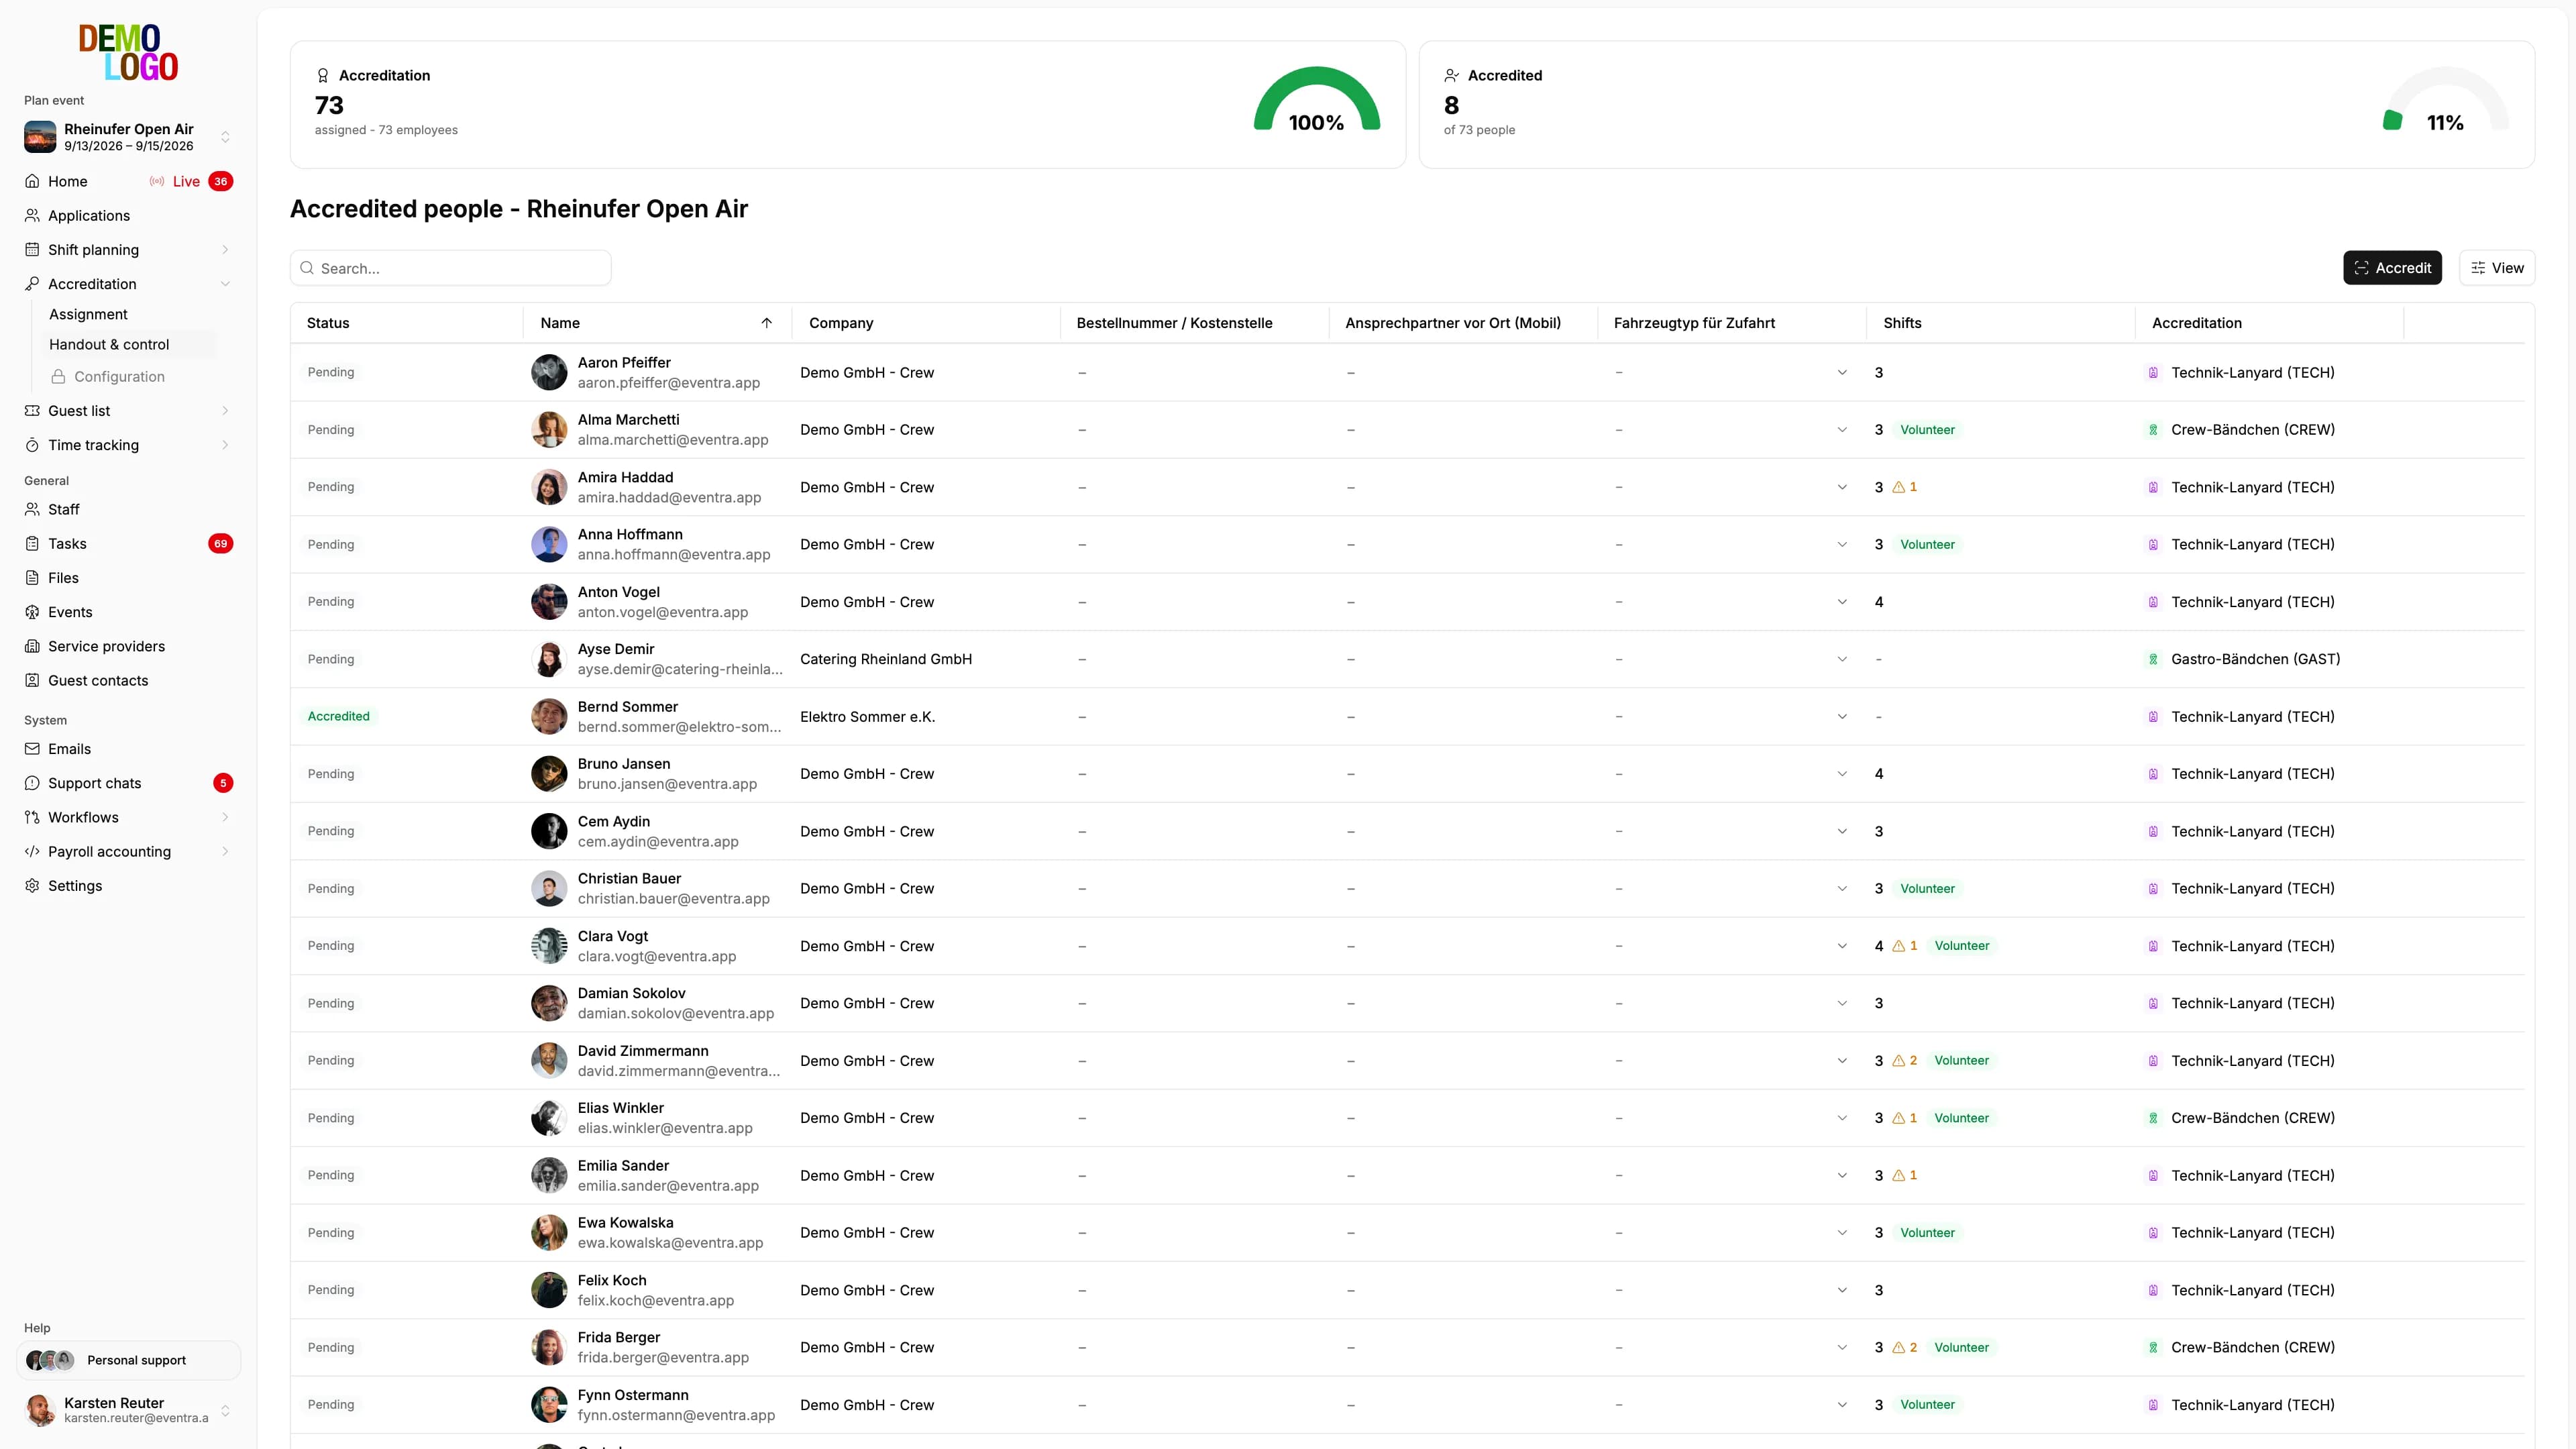Open the Applications page icon

[32, 215]
